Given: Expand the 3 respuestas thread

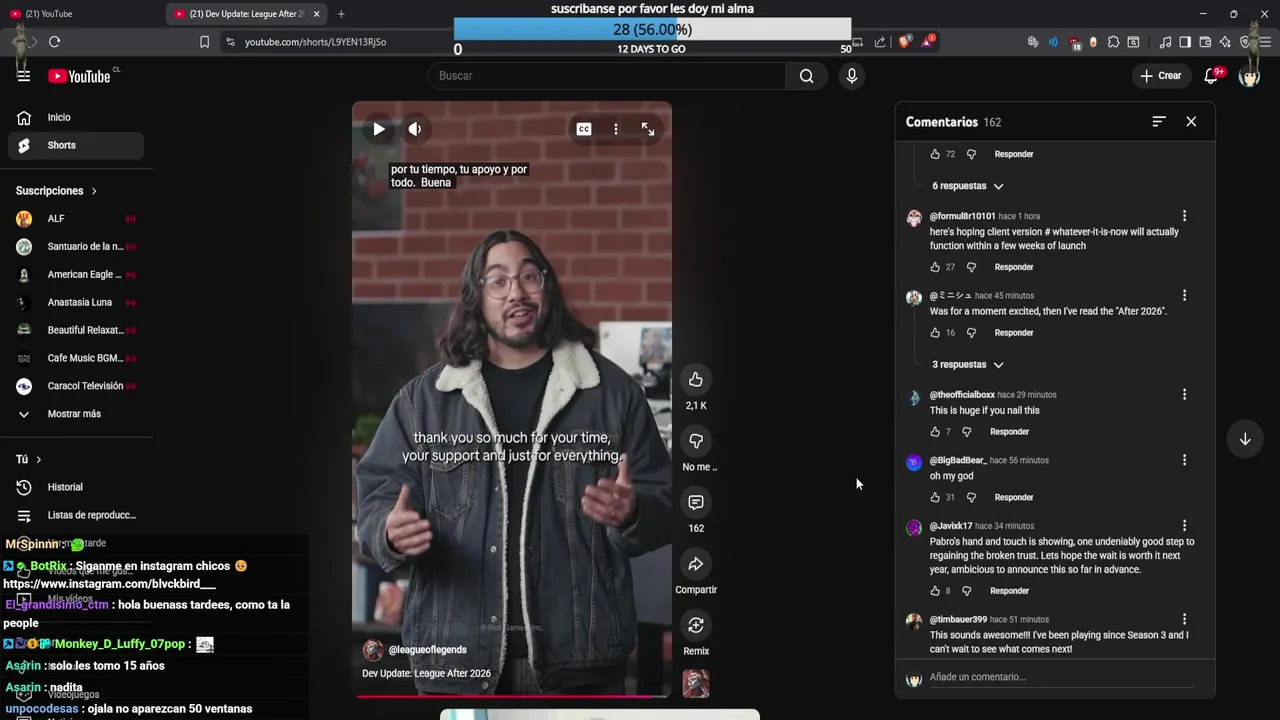Looking at the screenshot, I should 968,365.
